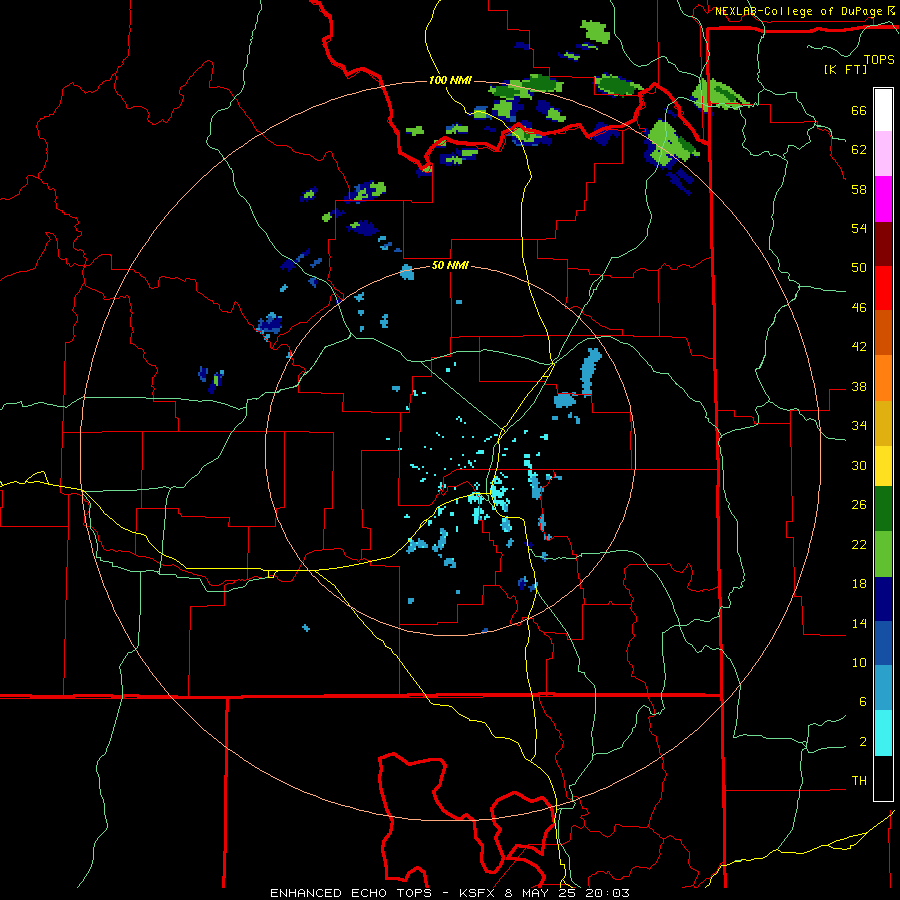Click the 'TH' legend label
This screenshot has width=900, height=900.
pyautogui.click(x=859, y=781)
